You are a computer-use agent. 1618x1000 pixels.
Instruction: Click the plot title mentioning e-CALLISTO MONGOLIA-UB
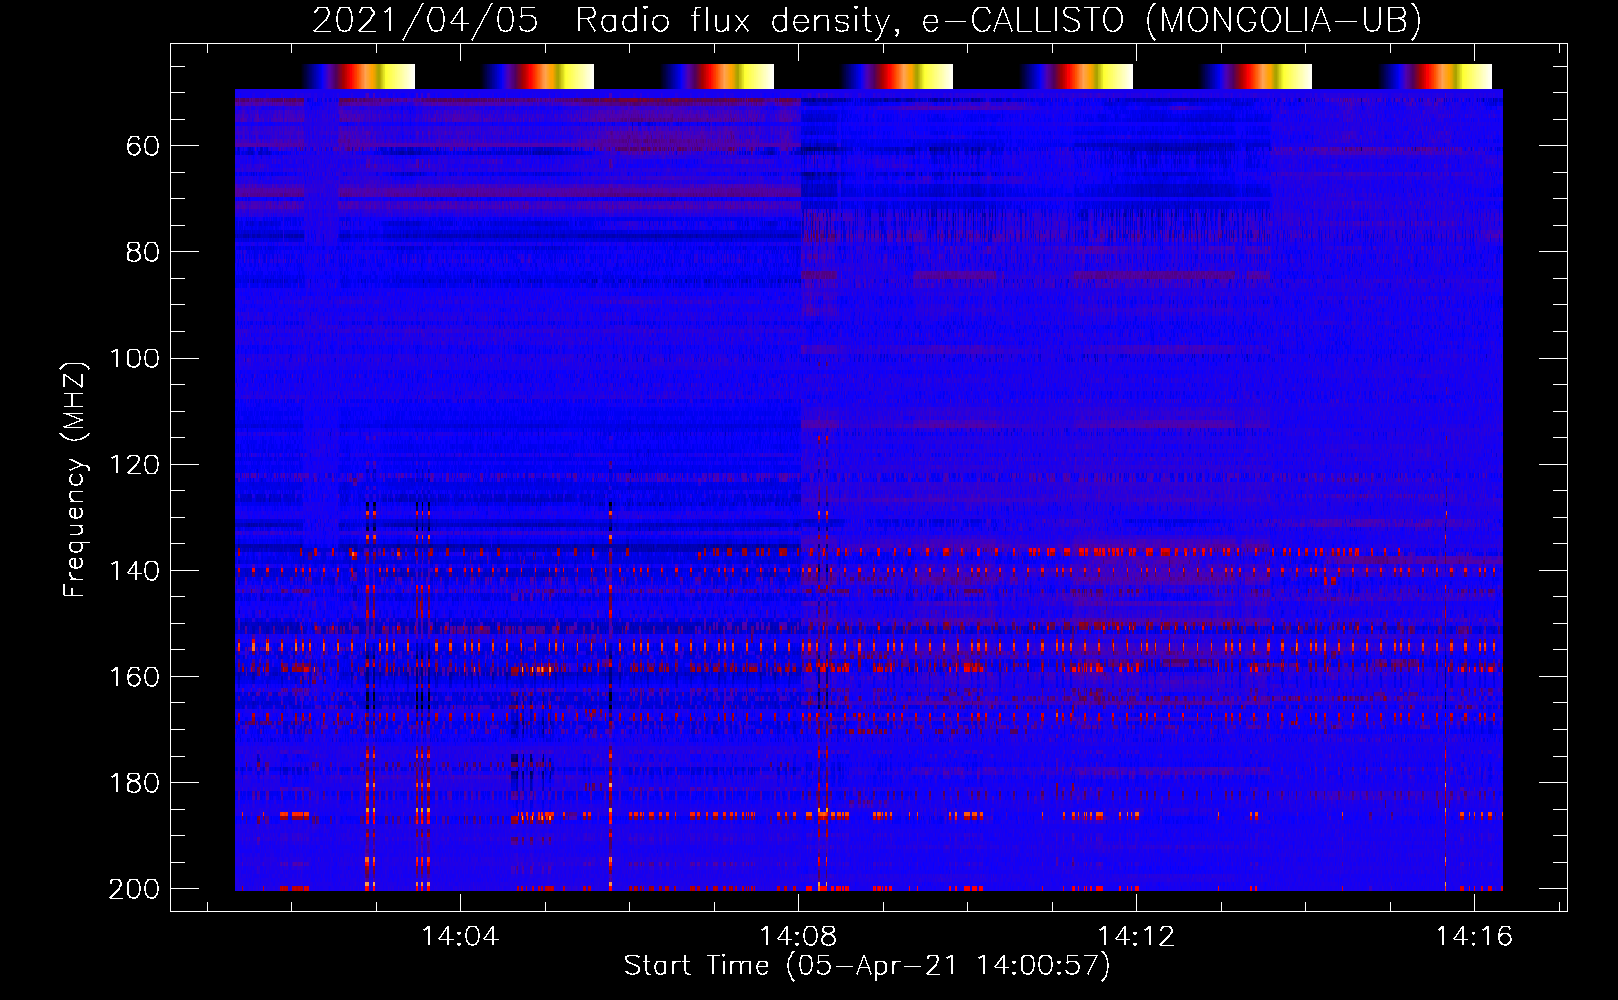(867, 21)
